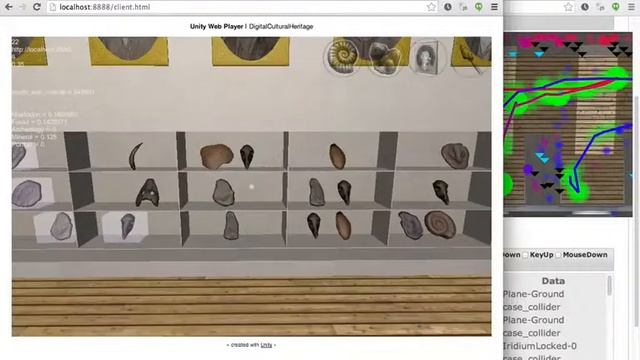
Task: Click the star icon in back window
Action: [x=569, y=7]
